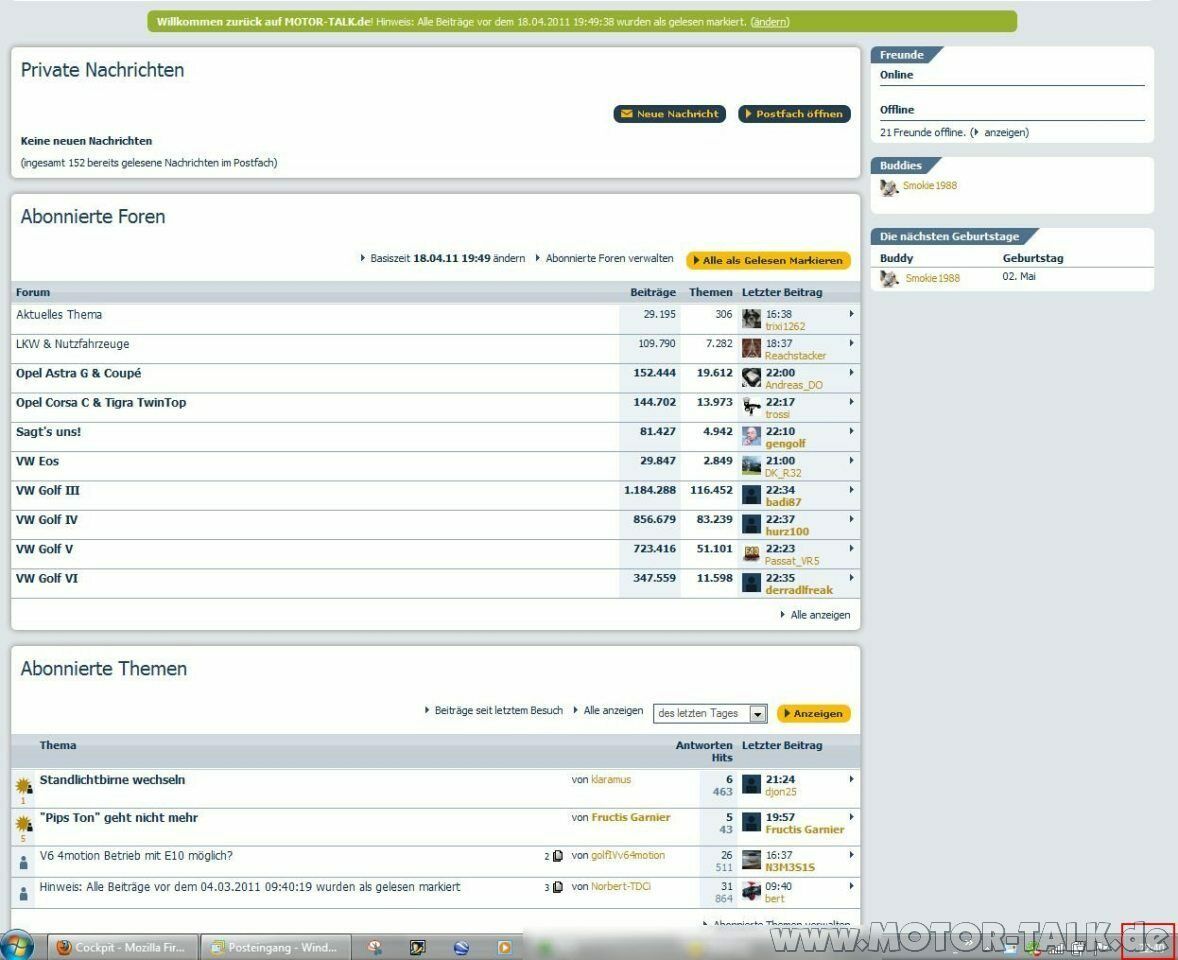This screenshot has width=1178, height=960.
Task: Show offline friends via anzeigen link
Action: tap(1004, 132)
